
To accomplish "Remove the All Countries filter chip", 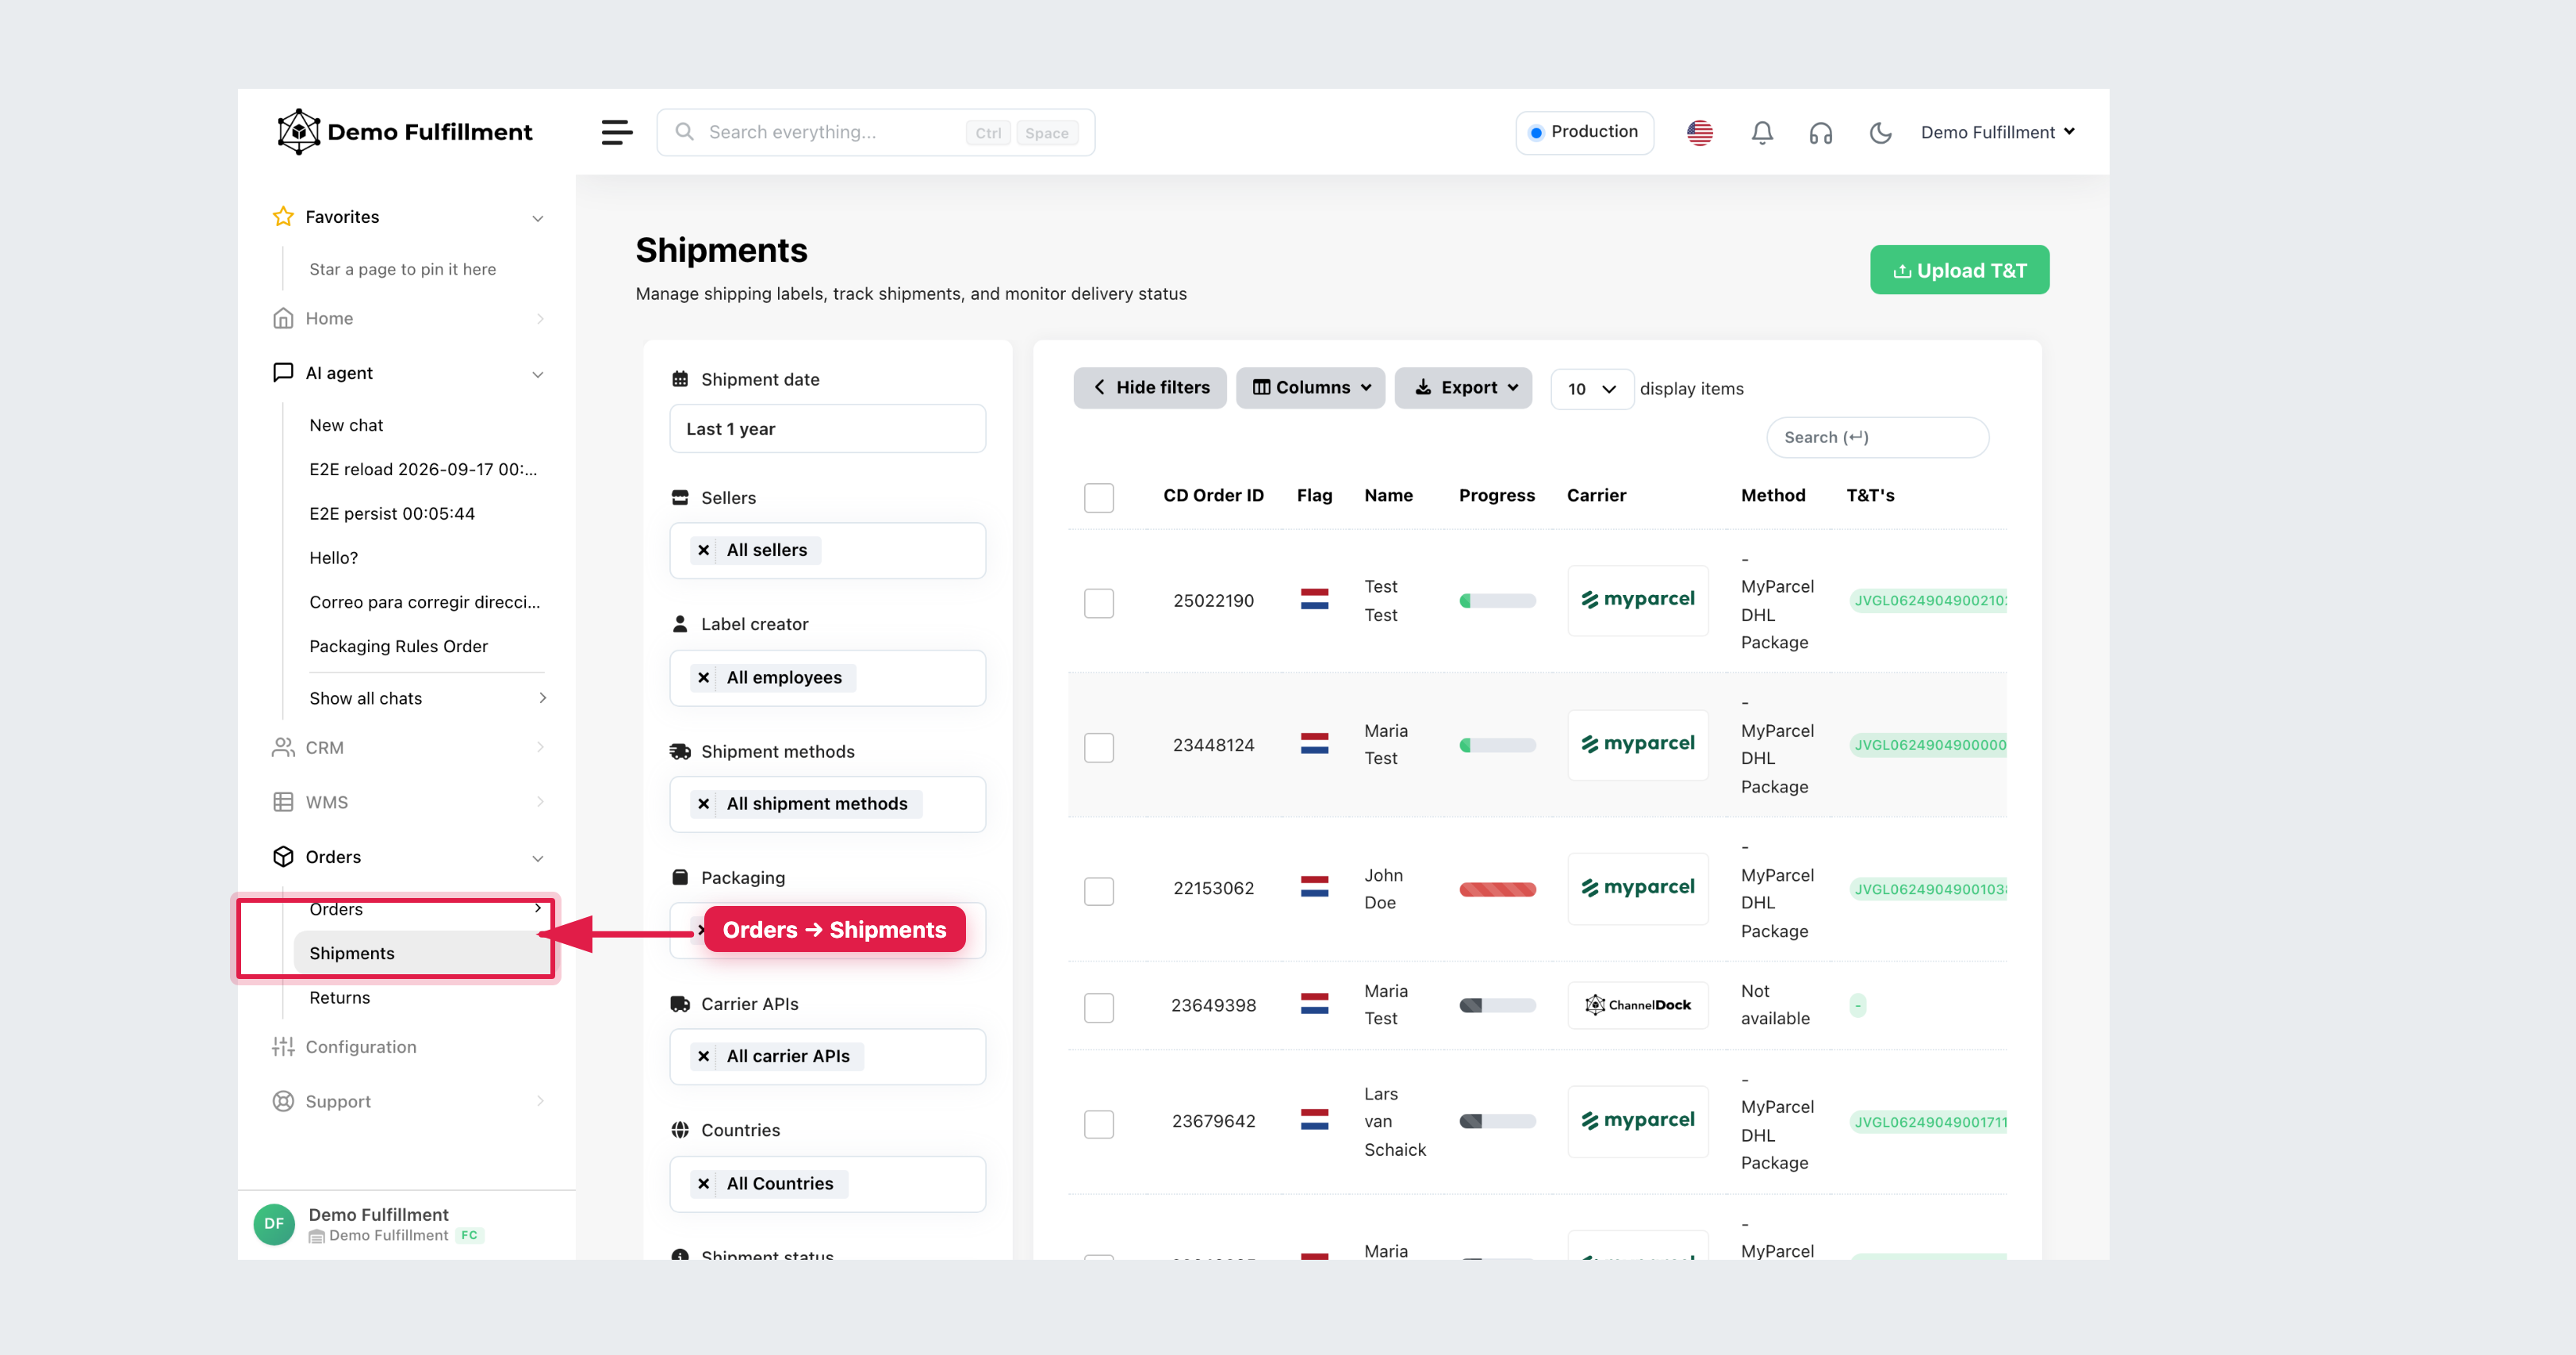I will (704, 1184).
